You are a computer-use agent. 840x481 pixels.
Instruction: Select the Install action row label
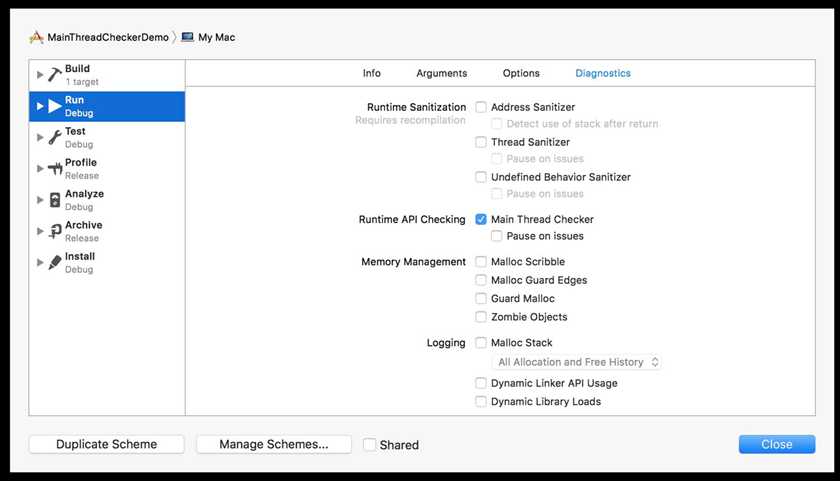coord(80,257)
